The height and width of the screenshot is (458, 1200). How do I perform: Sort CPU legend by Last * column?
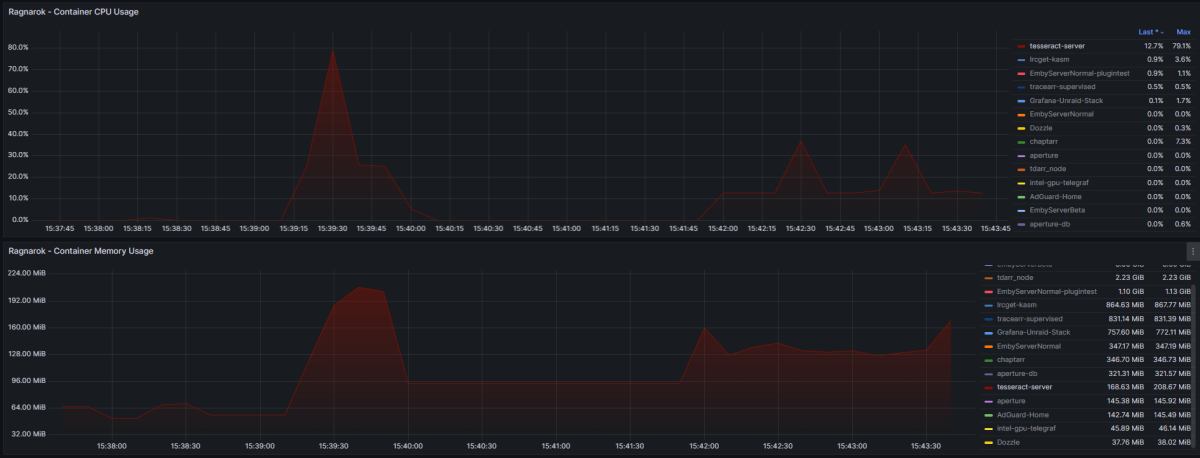click(1150, 32)
